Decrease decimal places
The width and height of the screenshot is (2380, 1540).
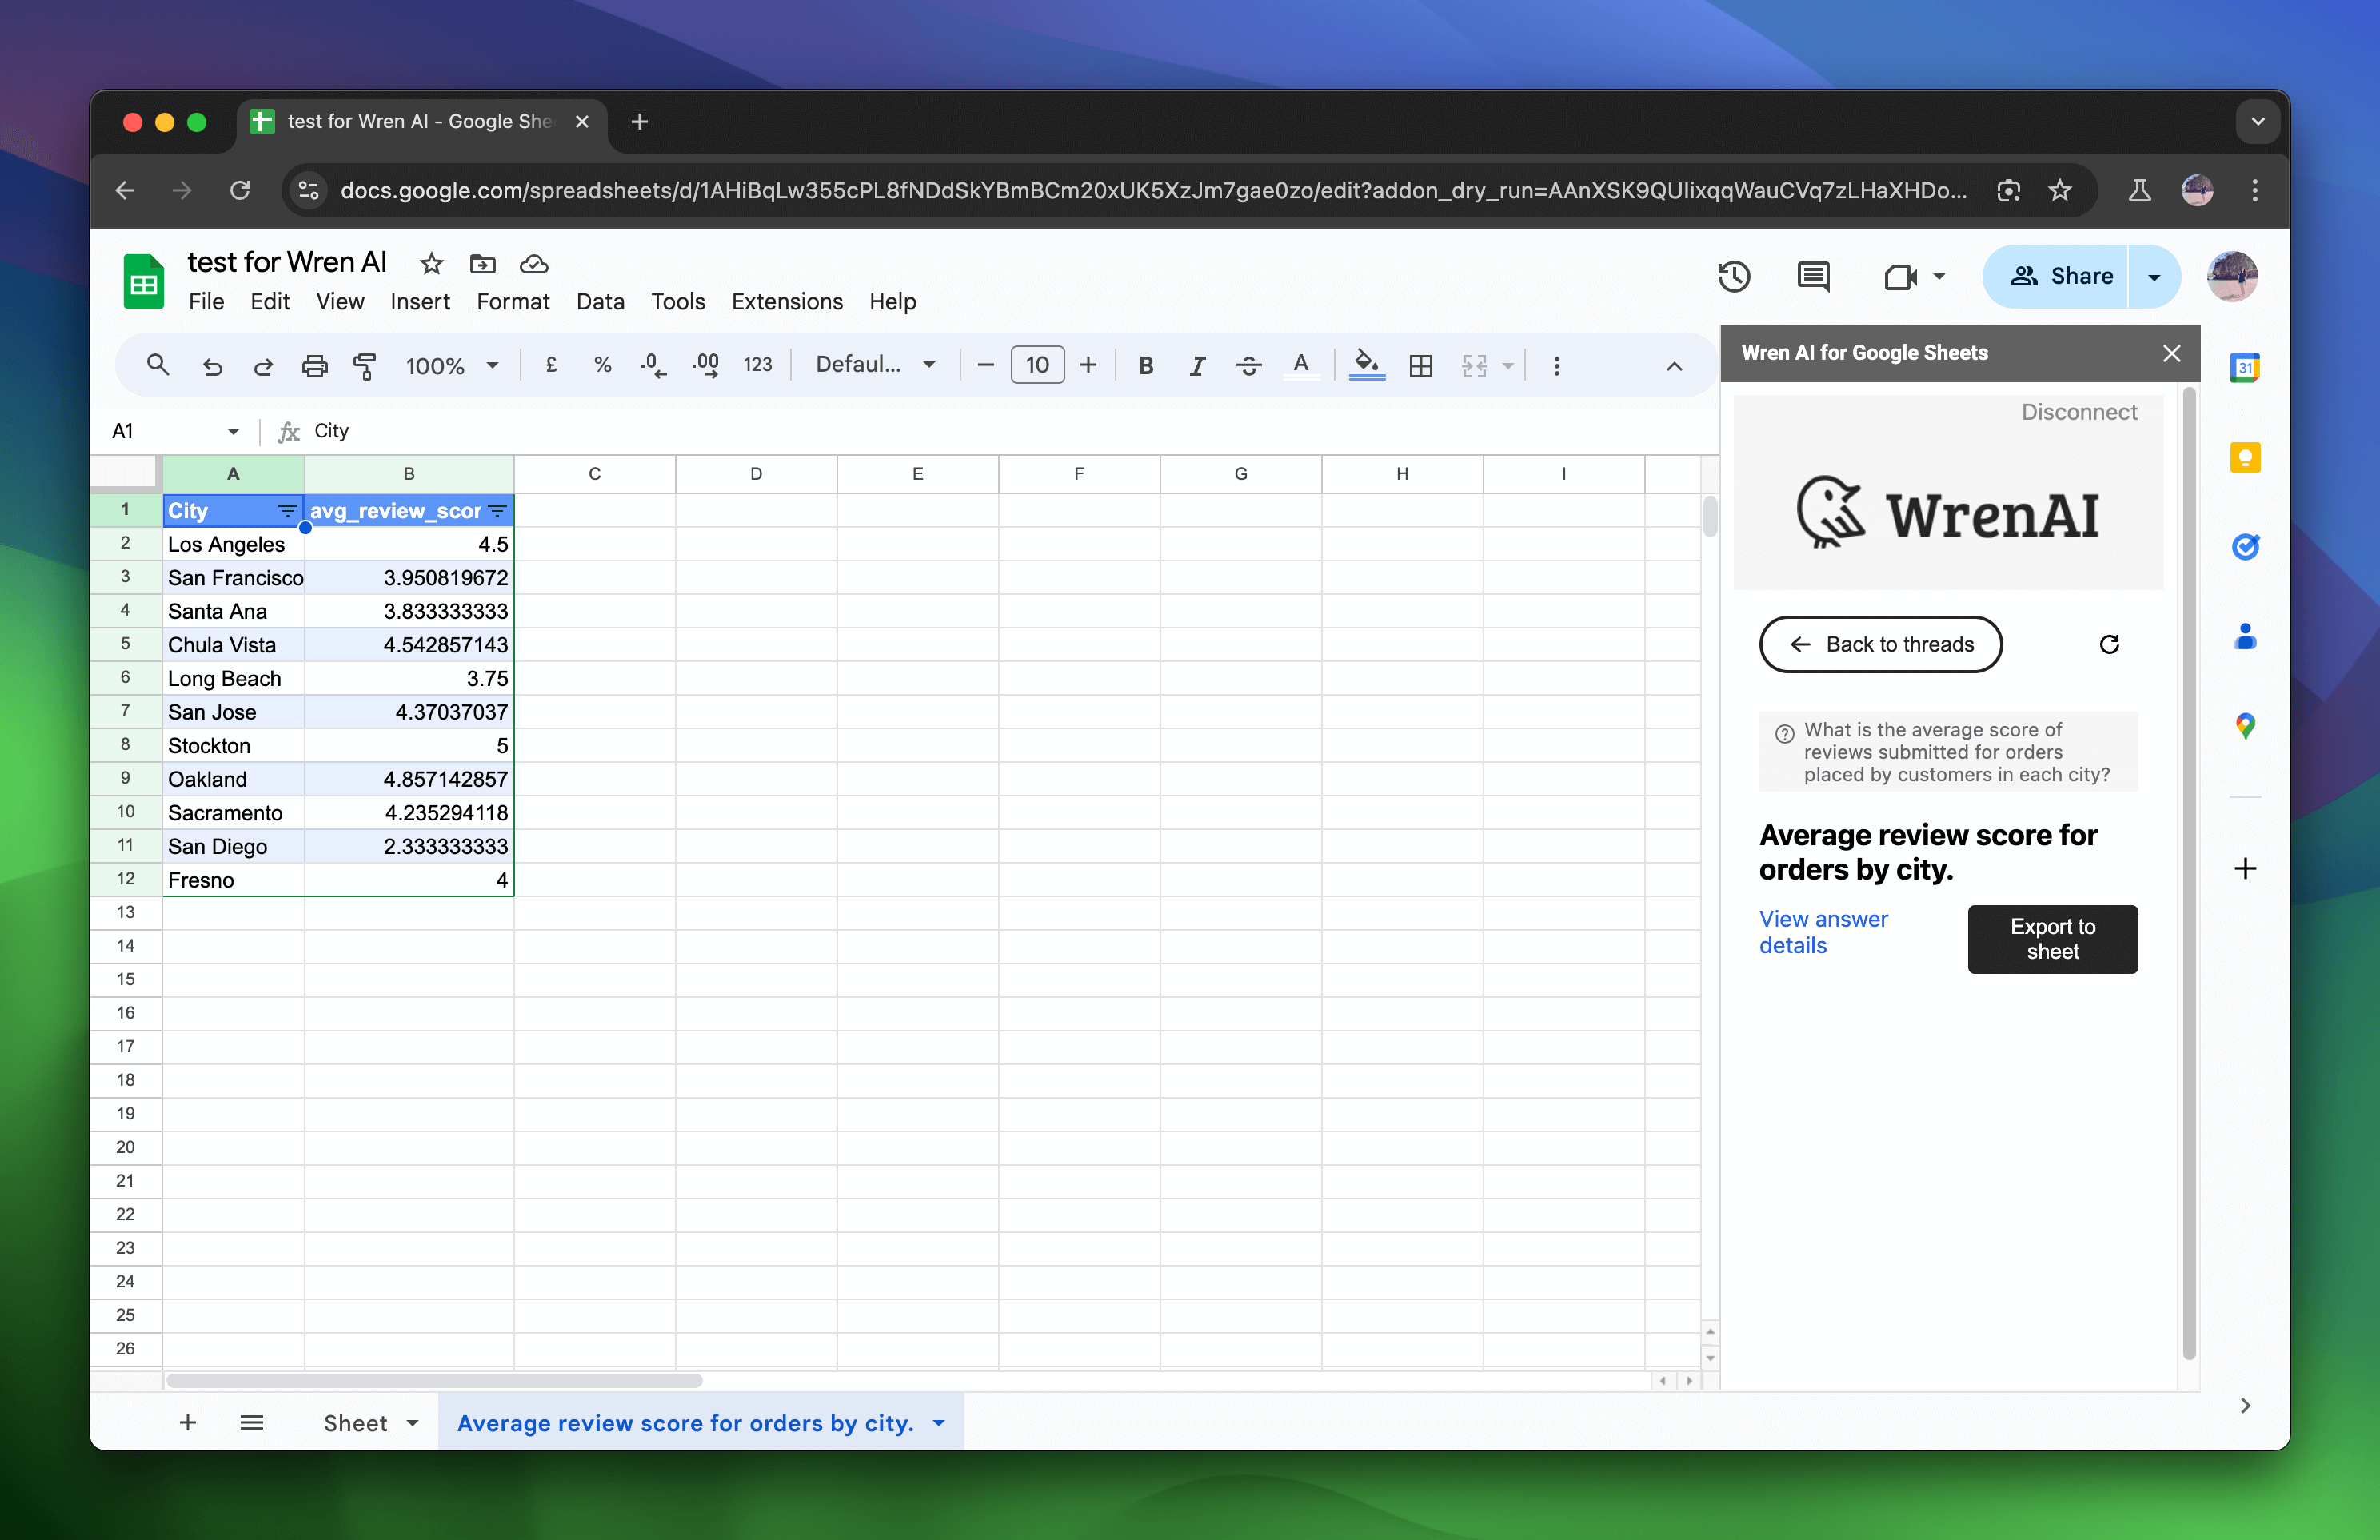pos(653,365)
